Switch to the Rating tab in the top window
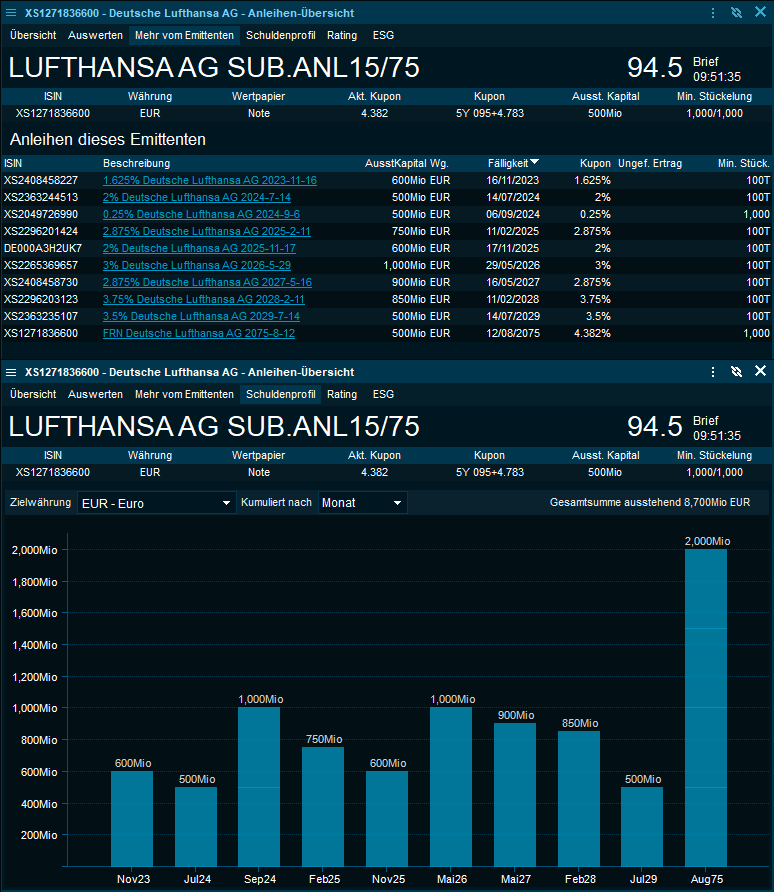 pyautogui.click(x=342, y=35)
